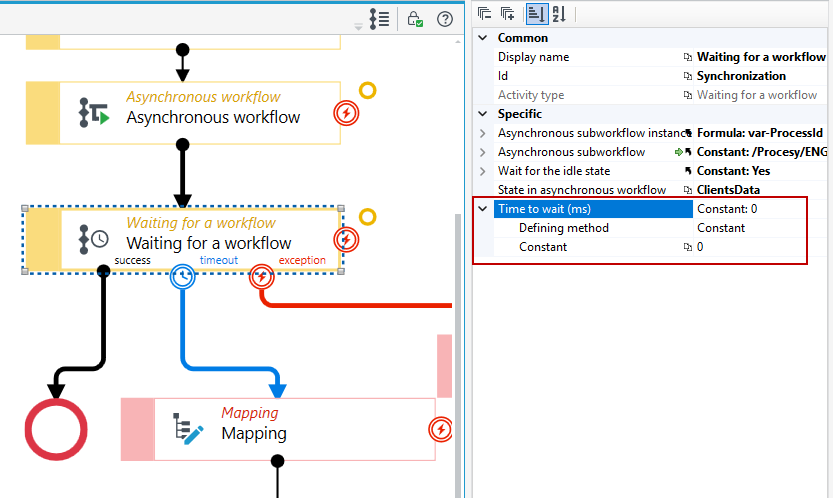Click the canvas vertical scrollbar thumb
The width and height of the screenshot is (833, 498).
click(458, 356)
